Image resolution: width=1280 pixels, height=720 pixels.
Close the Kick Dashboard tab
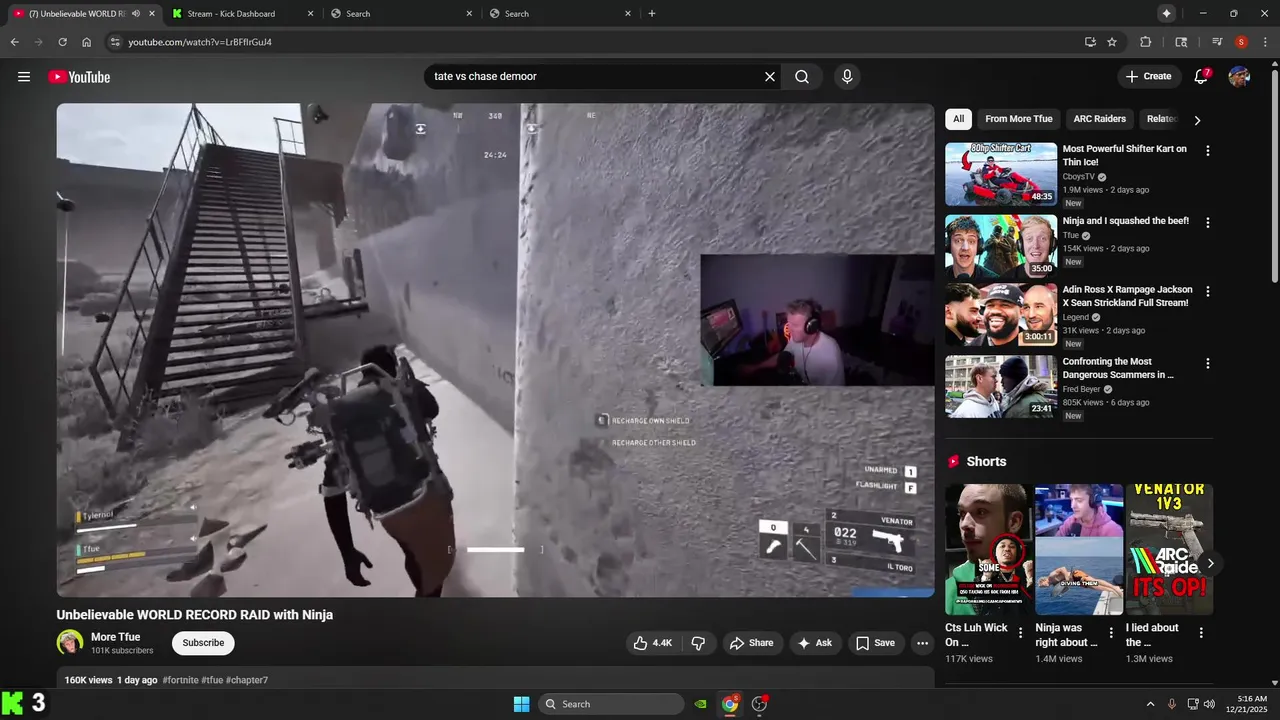point(311,13)
